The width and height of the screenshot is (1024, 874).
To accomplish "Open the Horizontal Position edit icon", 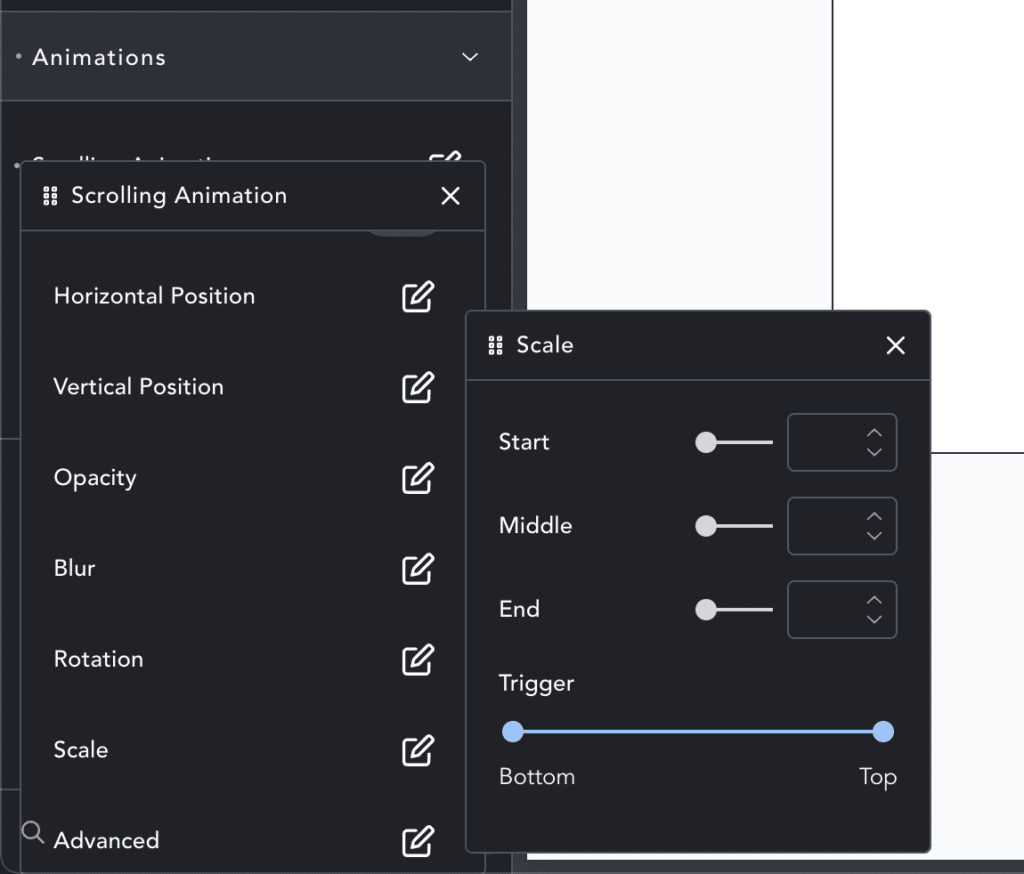I will point(418,297).
